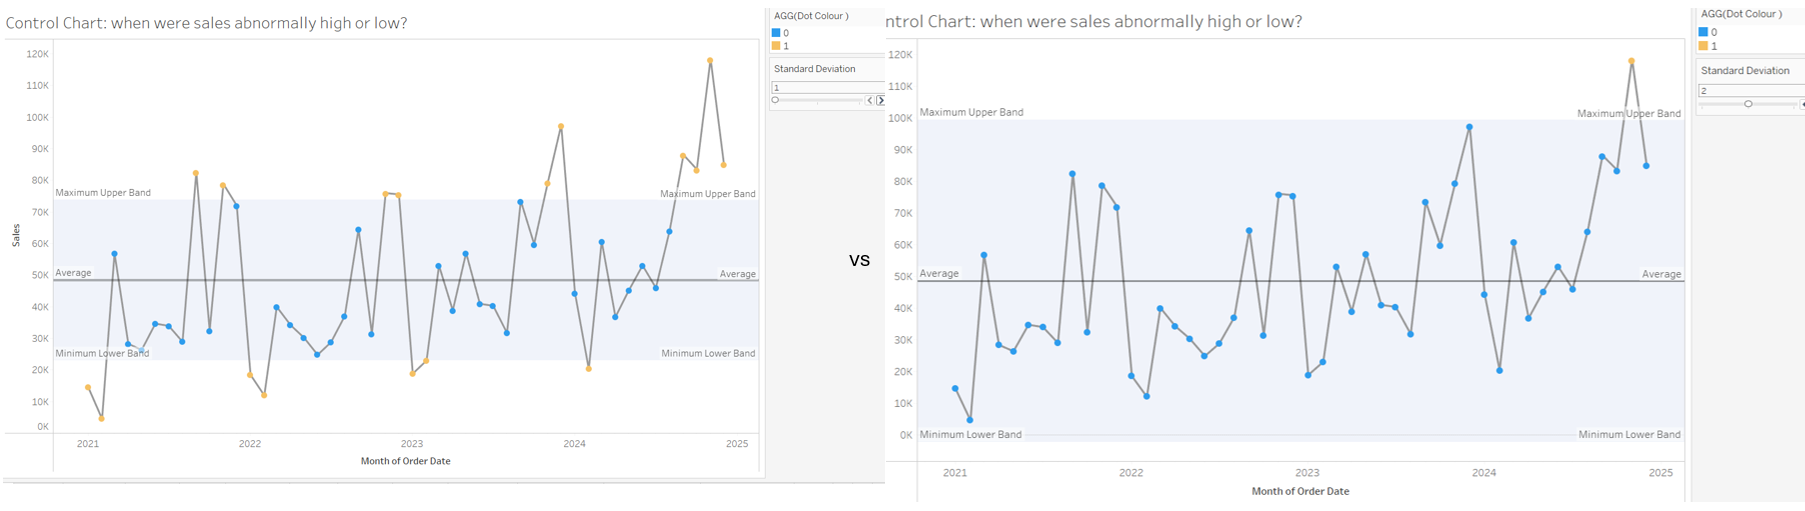Click the lowest orange data point in left chart
Image resolution: width=1805 pixels, height=511 pixels.
pos(102,419)
